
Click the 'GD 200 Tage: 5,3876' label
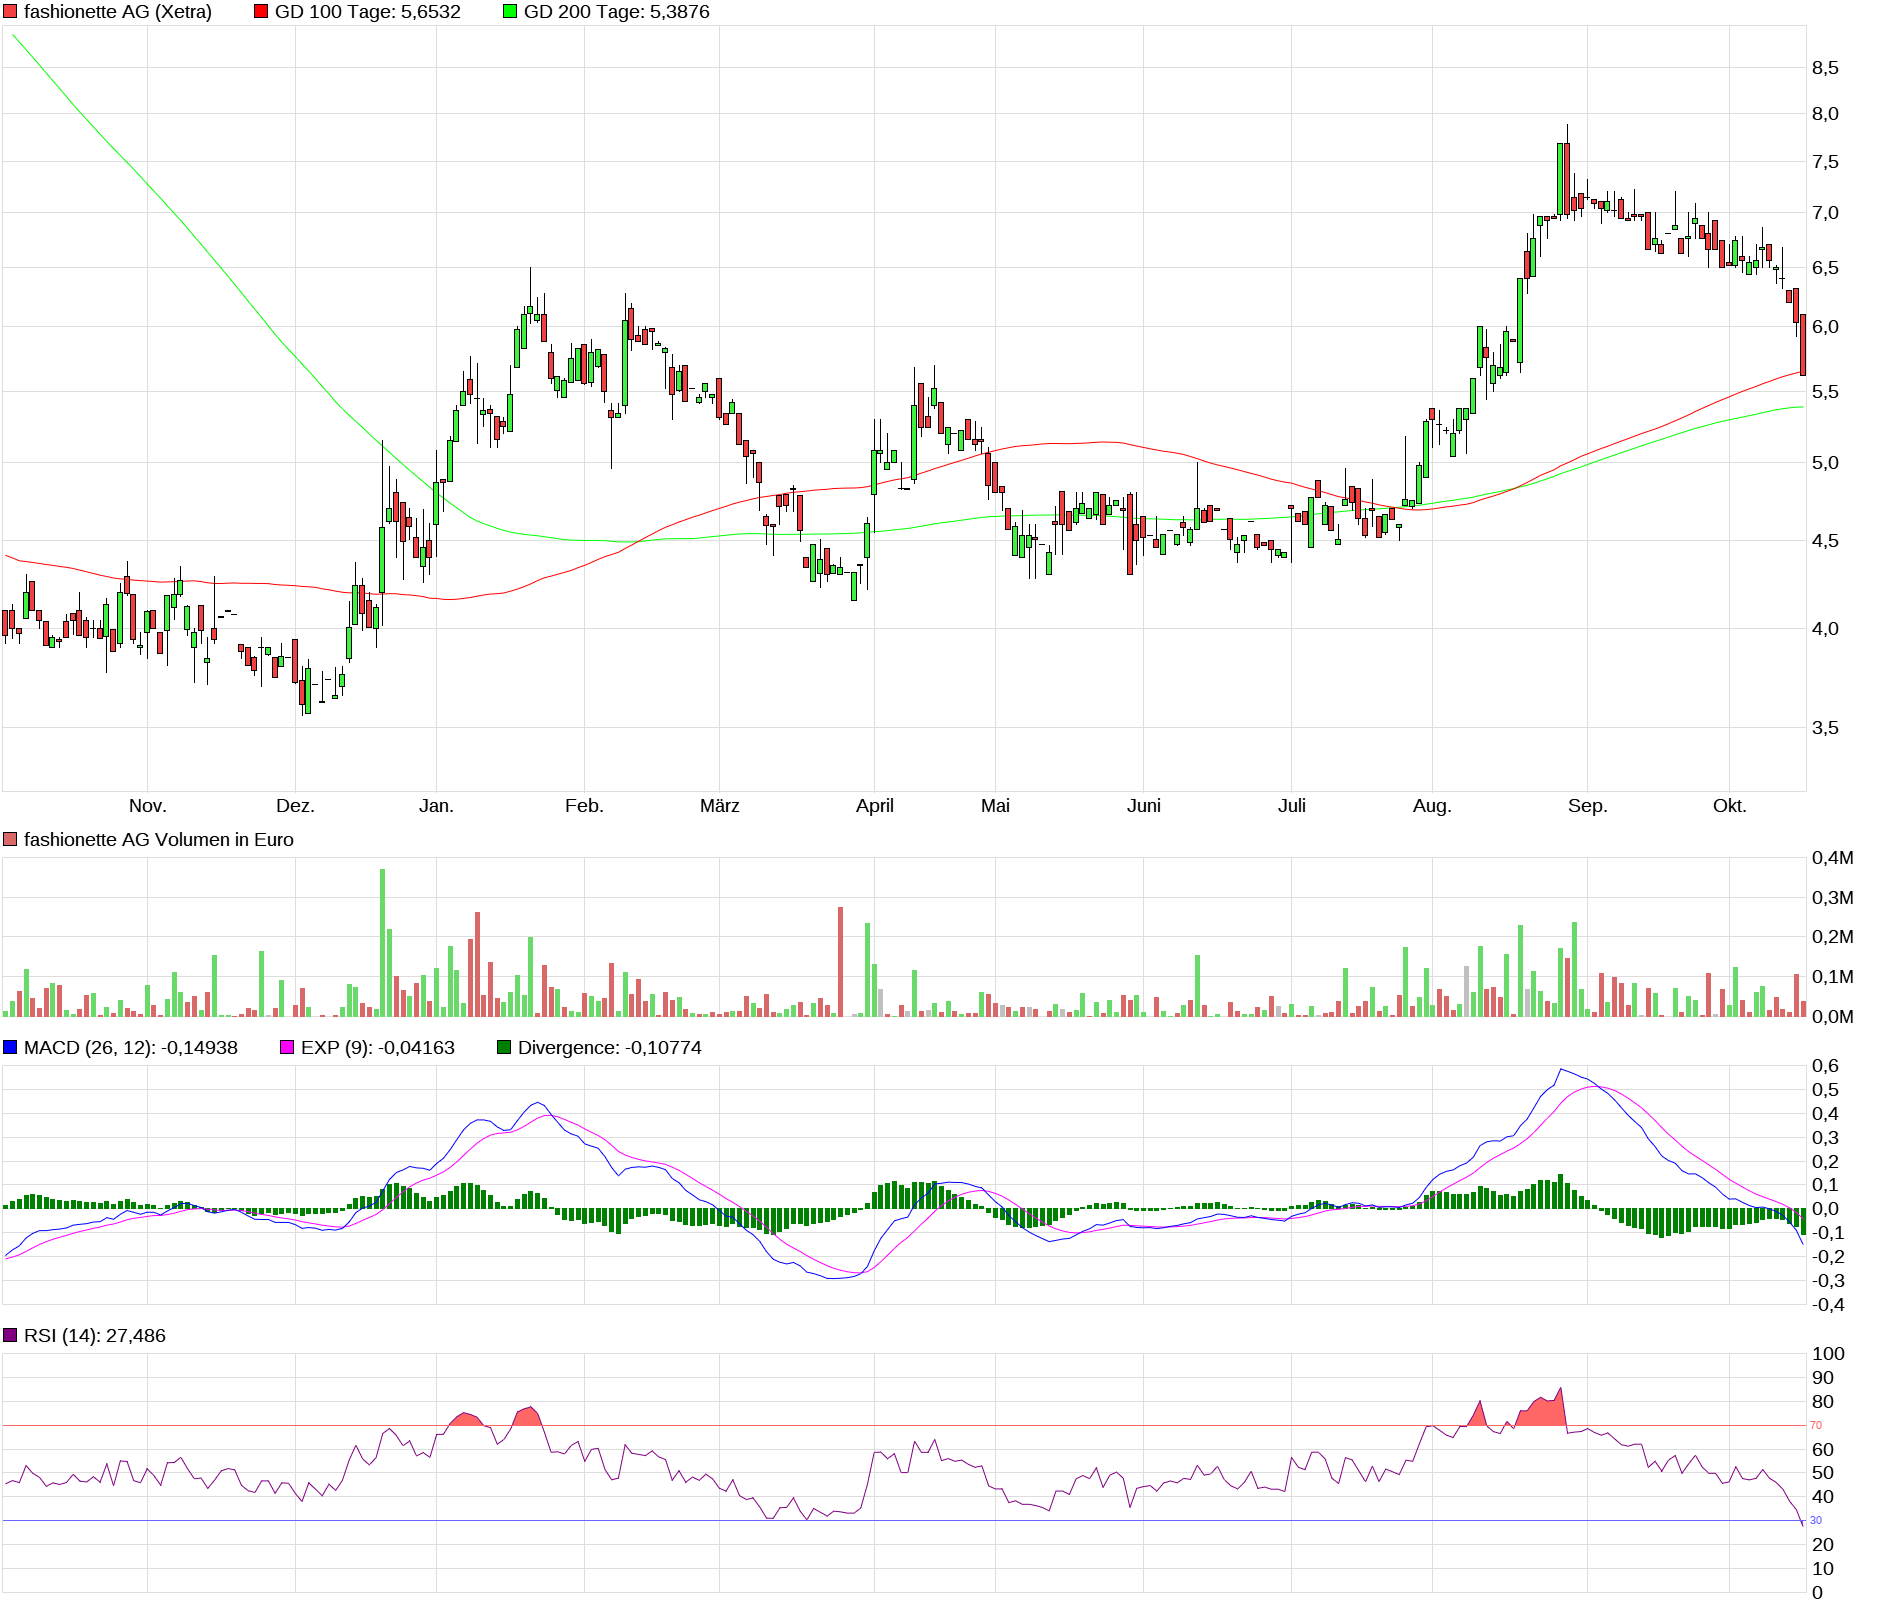[616, 12]
